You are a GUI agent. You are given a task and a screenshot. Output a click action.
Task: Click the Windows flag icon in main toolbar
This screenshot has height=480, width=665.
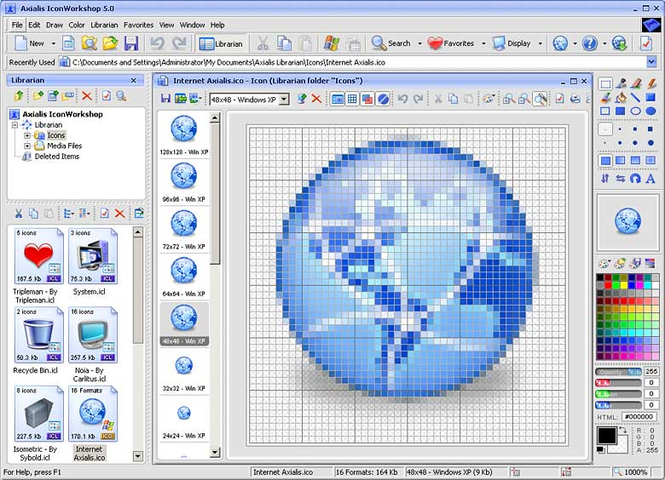(x=331, y=43)
